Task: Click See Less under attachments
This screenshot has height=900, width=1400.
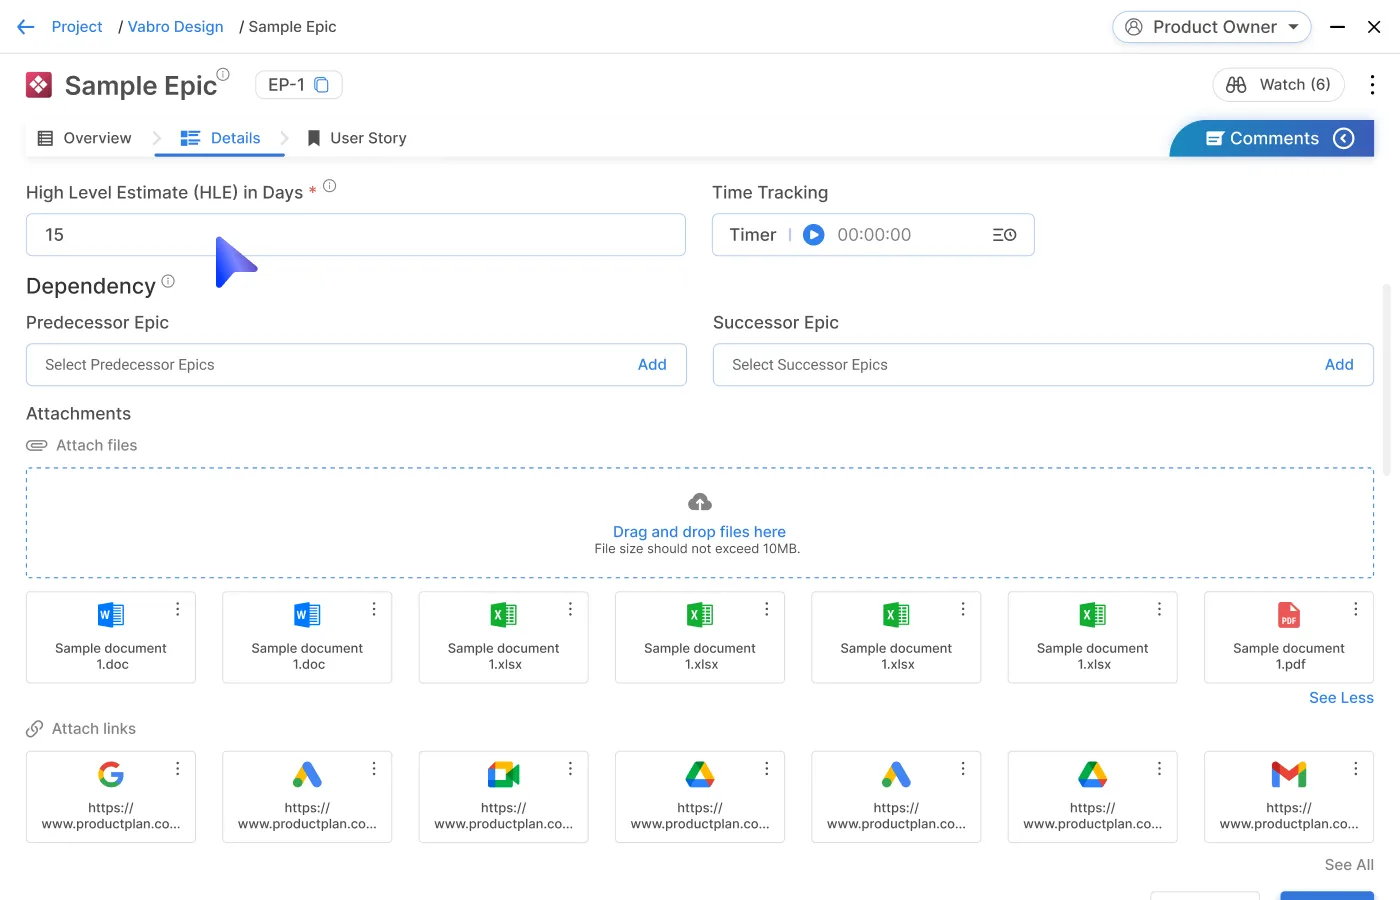Action: (1340, 698)
